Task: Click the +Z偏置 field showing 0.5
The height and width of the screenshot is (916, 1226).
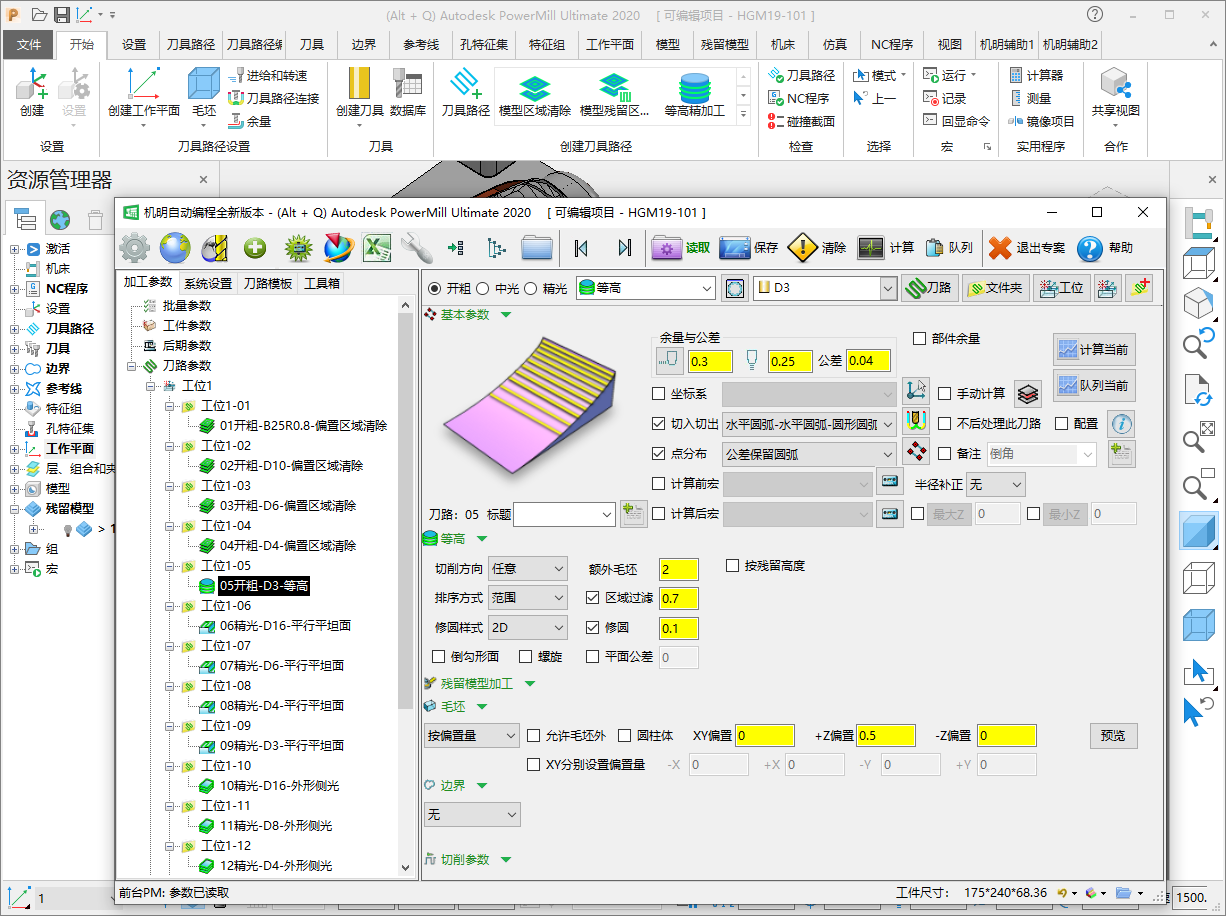Action: (x=886, y=735)
